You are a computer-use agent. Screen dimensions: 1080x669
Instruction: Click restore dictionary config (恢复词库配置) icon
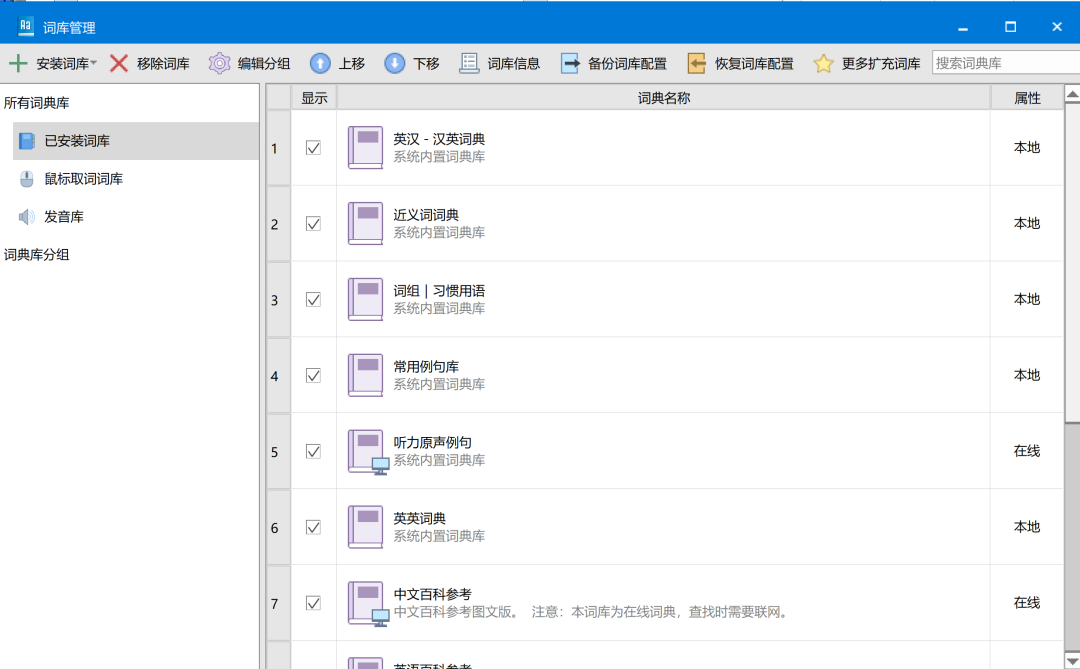697,63
